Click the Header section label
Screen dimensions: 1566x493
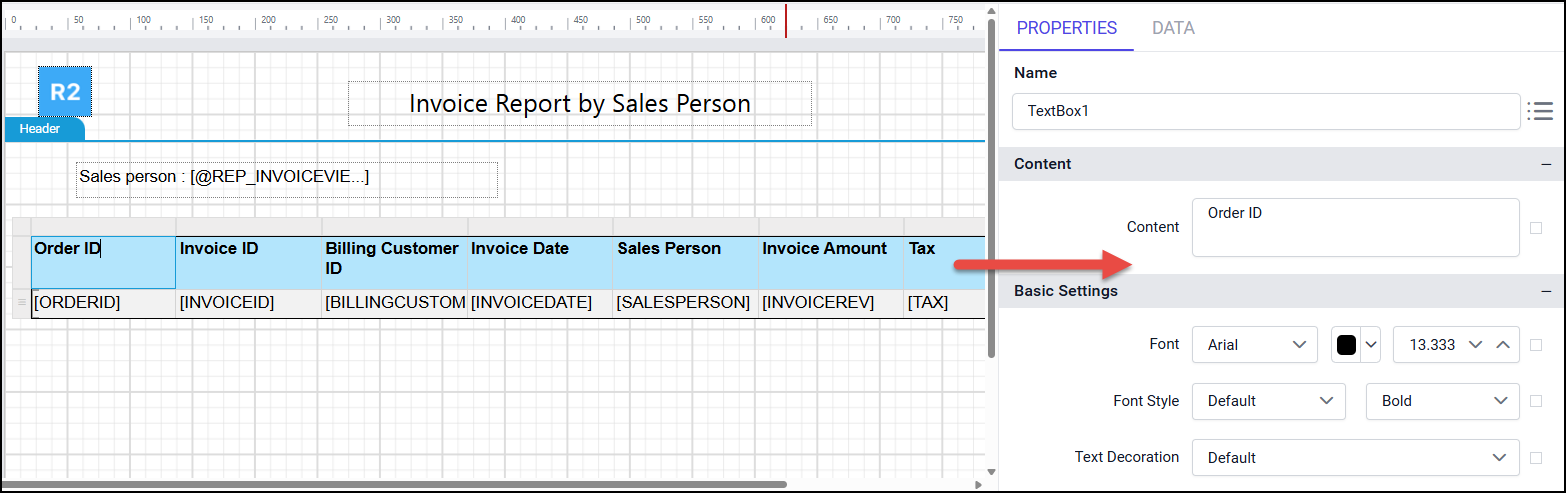[x=40, y=129]
